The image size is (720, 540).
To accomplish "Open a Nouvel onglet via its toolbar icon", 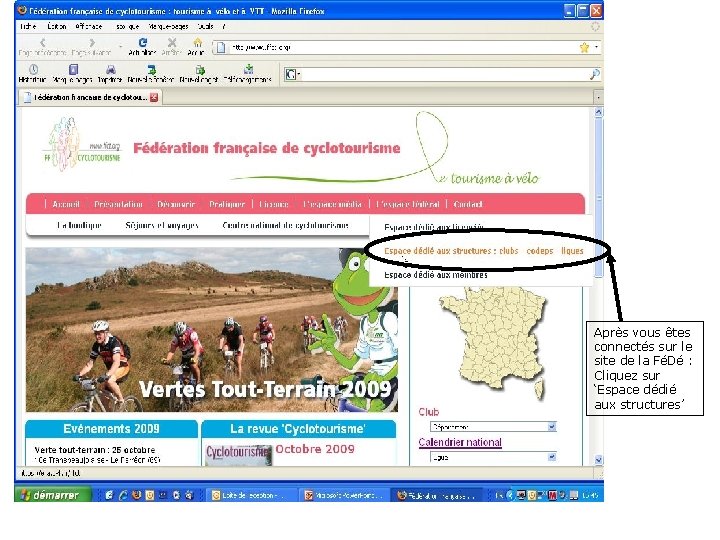I will coord(200,69).
